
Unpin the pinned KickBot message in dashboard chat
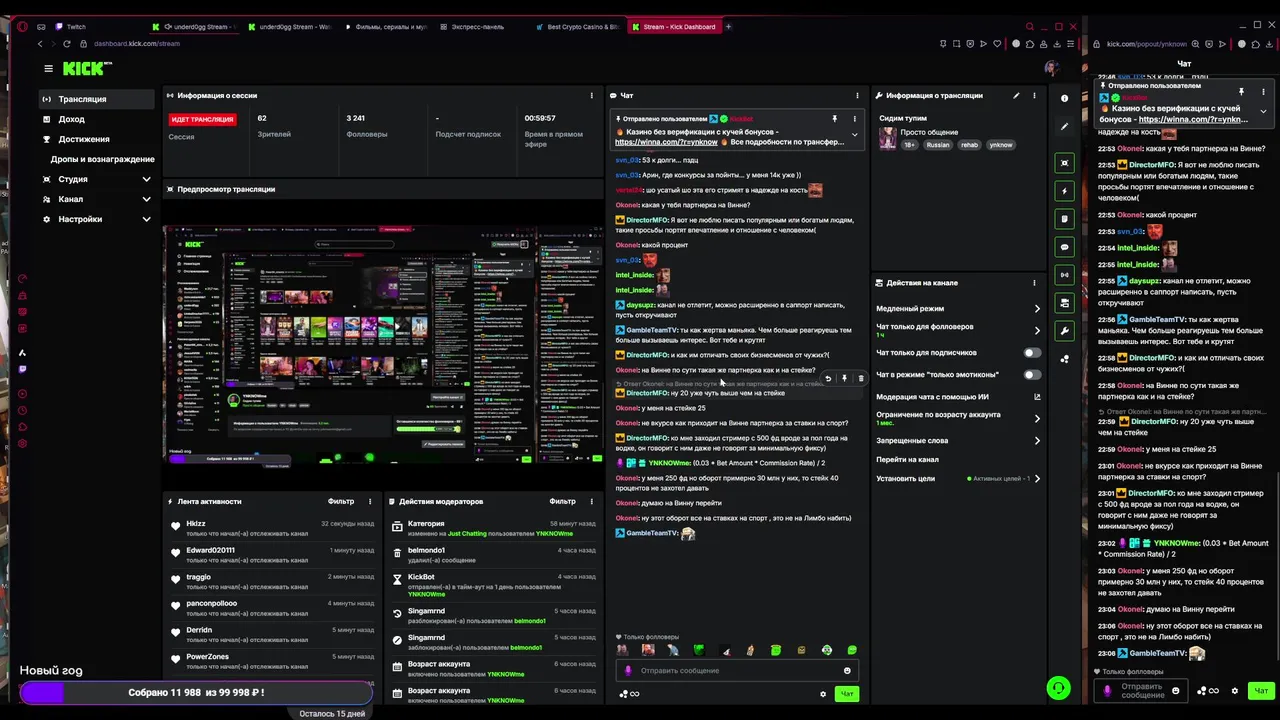point(834,119)
